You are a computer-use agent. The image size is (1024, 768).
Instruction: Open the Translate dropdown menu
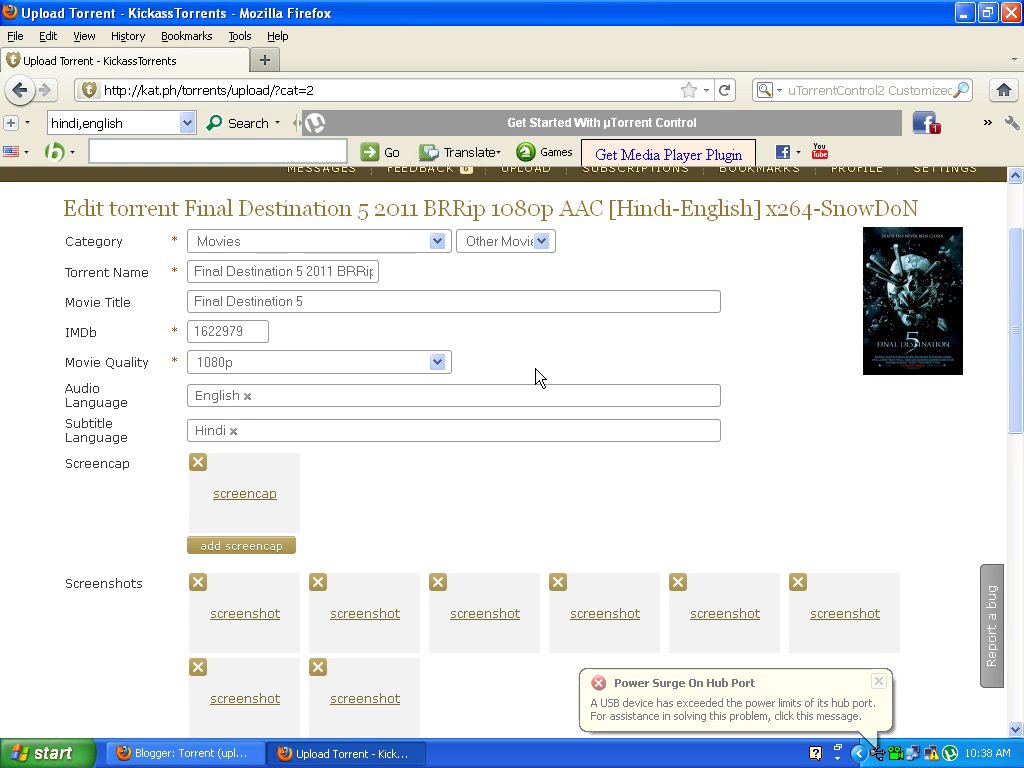(x=460, y=152)
